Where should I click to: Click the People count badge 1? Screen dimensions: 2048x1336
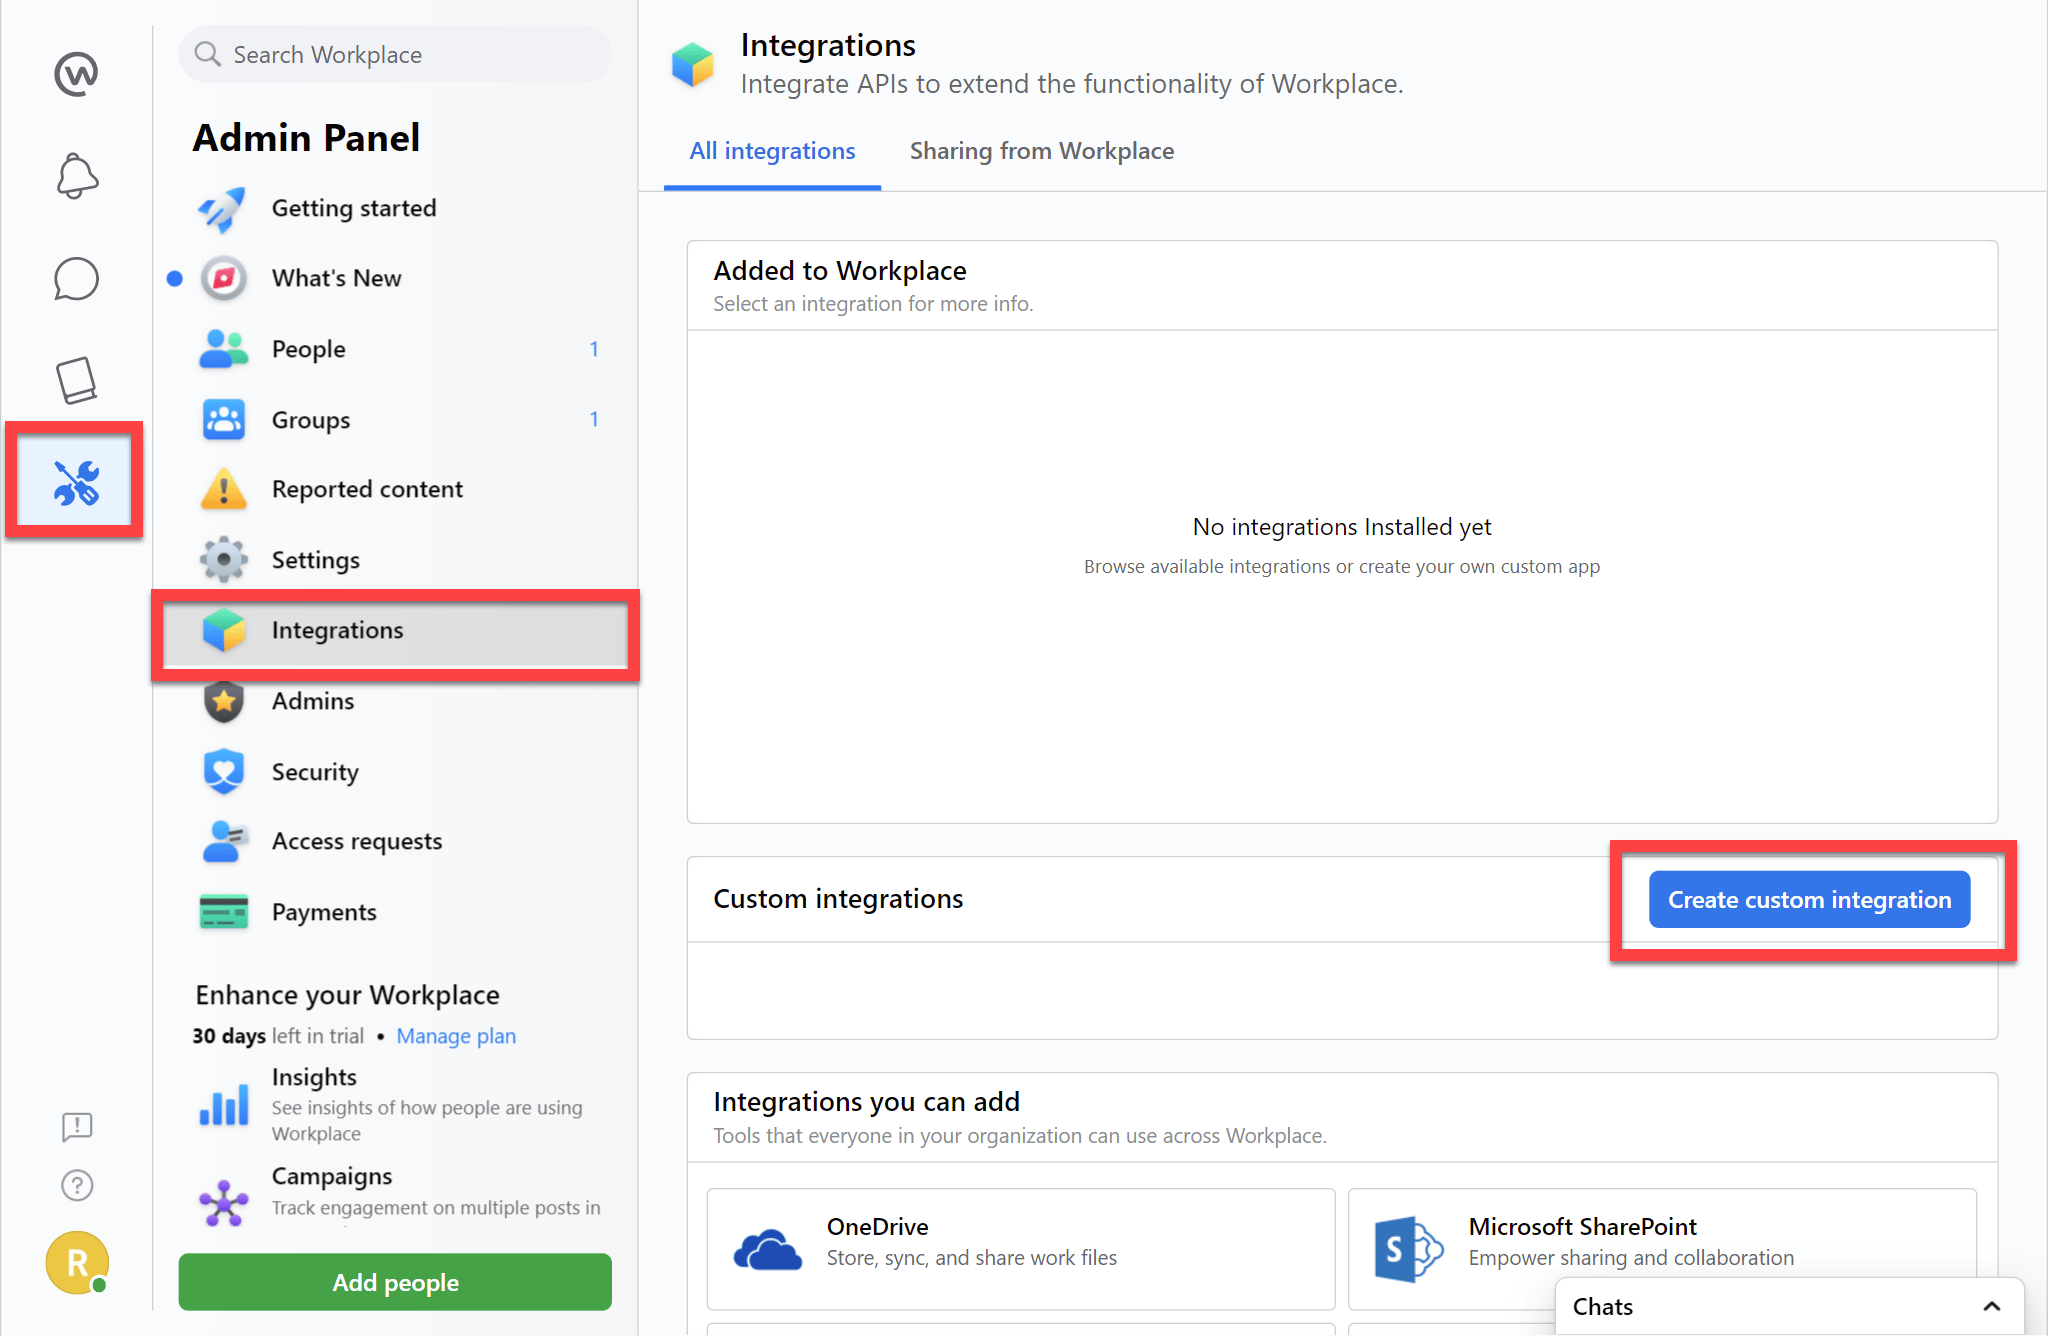point(594,349)
